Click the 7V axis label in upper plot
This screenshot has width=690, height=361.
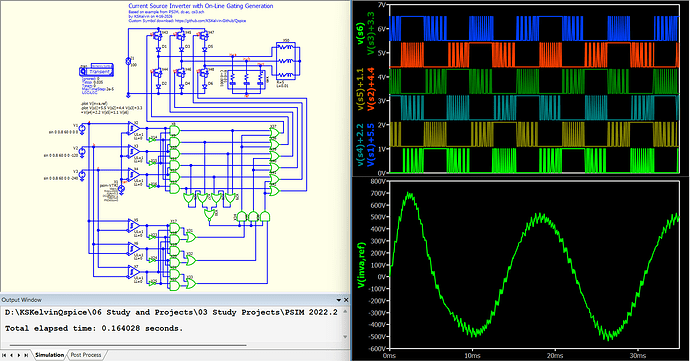pyautogui.click(x=382, y=4)
